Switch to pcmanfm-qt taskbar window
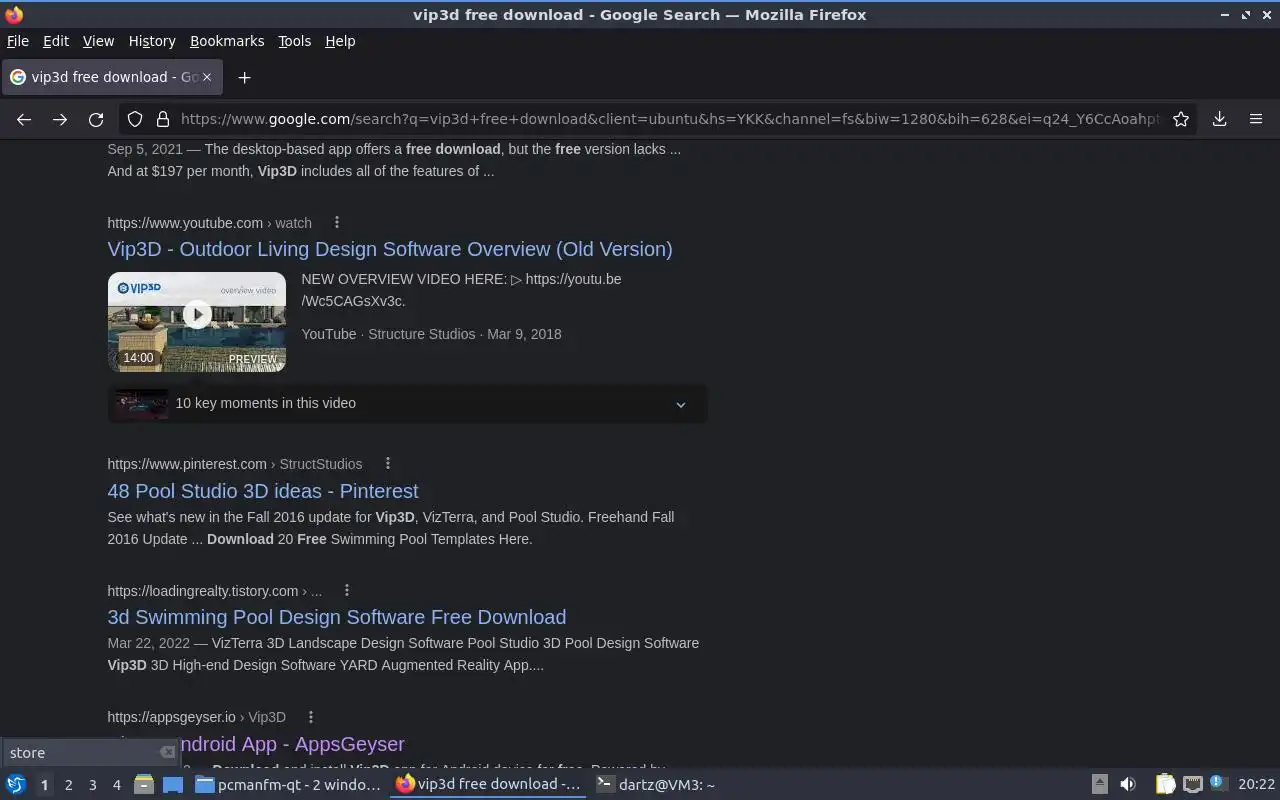 (x=288, y=785)
